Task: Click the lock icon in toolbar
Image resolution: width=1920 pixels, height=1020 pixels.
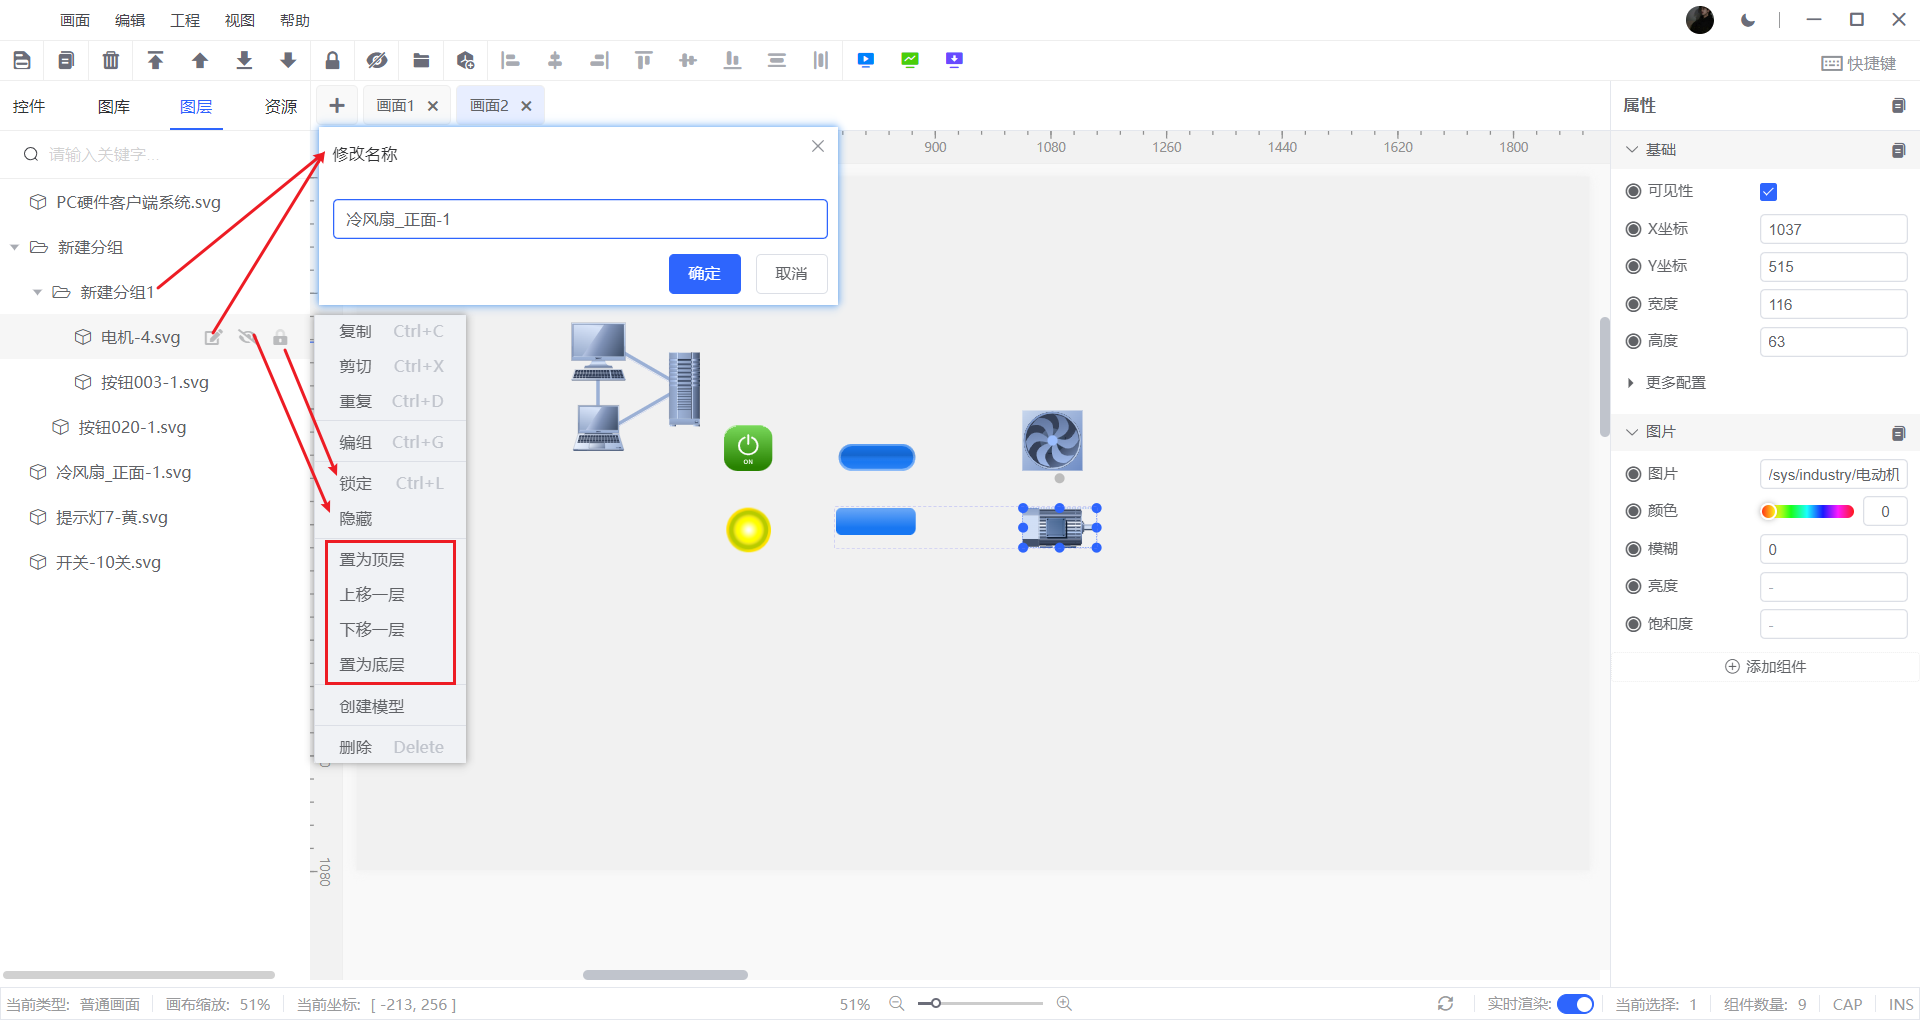Action: point(332,61)
